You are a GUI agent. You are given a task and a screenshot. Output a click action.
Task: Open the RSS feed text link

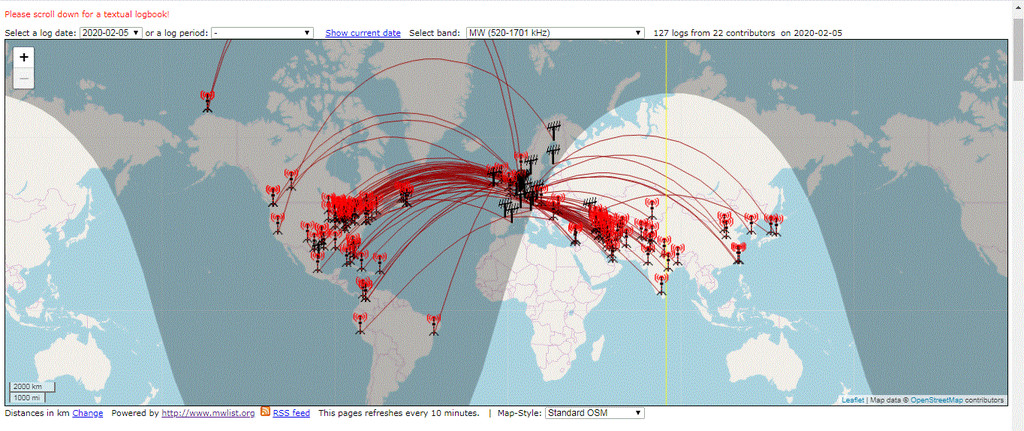[x=291, y=413]
